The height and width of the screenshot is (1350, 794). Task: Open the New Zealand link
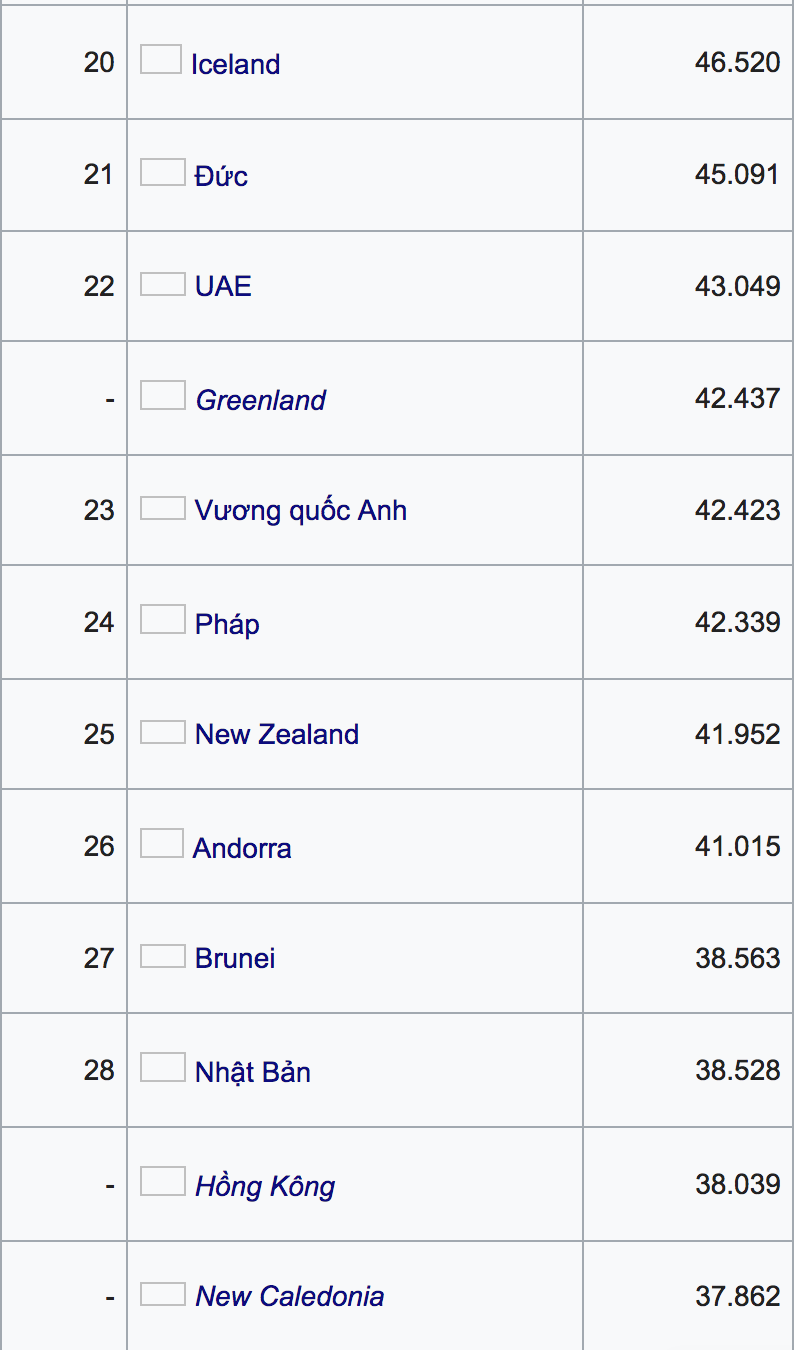276,734
